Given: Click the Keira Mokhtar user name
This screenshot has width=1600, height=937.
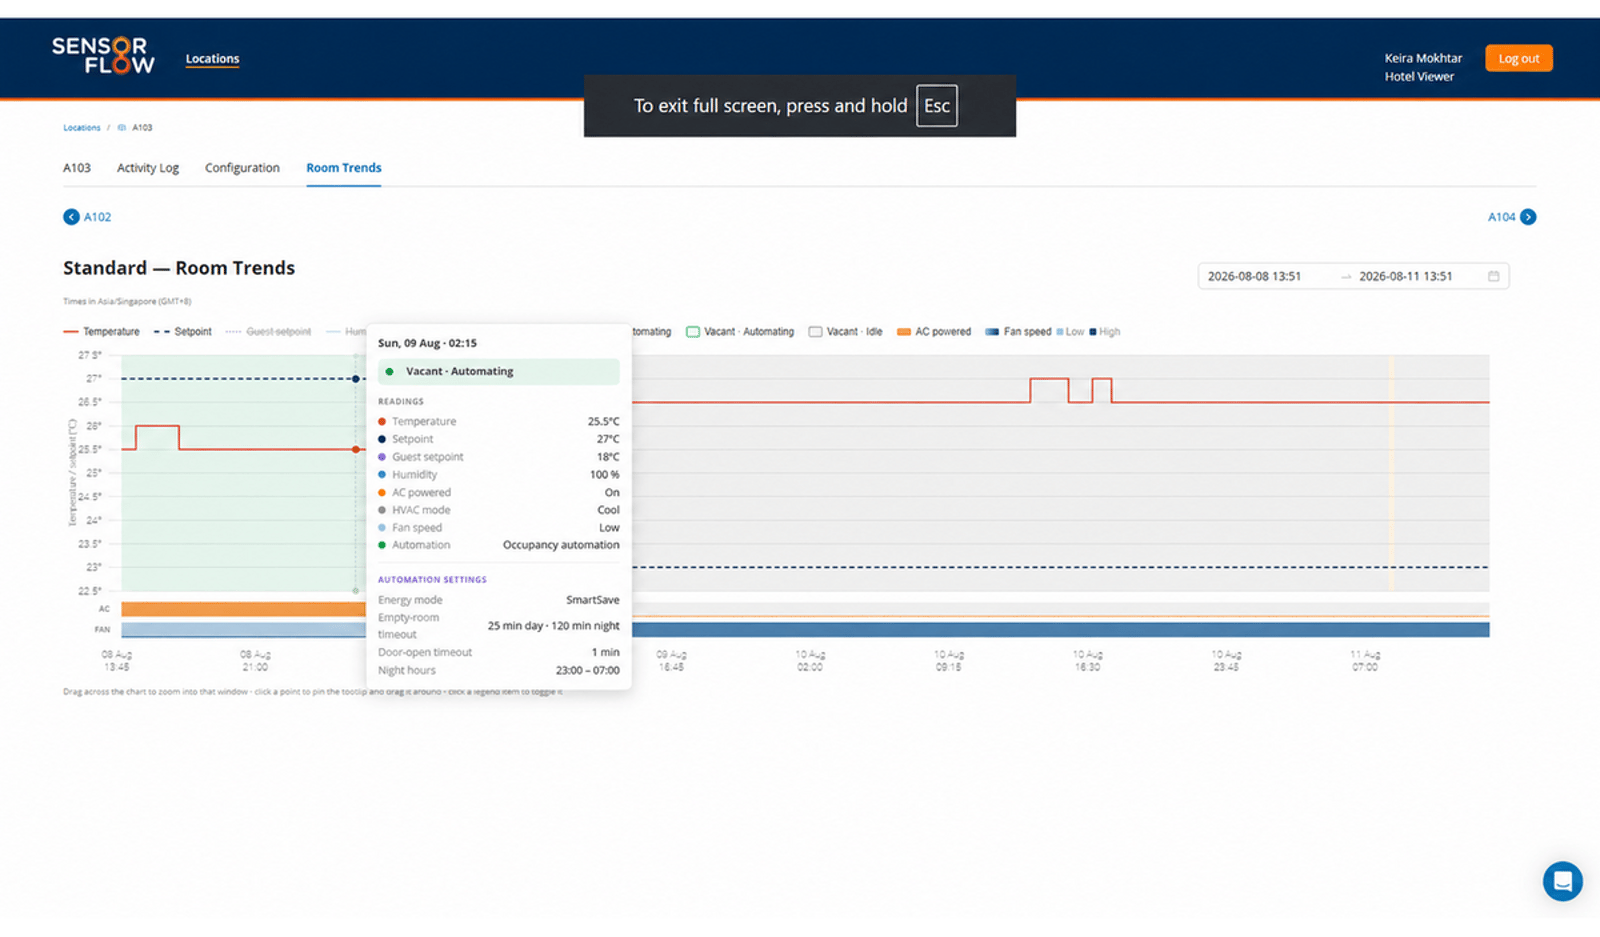Looking at the screenshot, I should click(x=1423, y=59).
